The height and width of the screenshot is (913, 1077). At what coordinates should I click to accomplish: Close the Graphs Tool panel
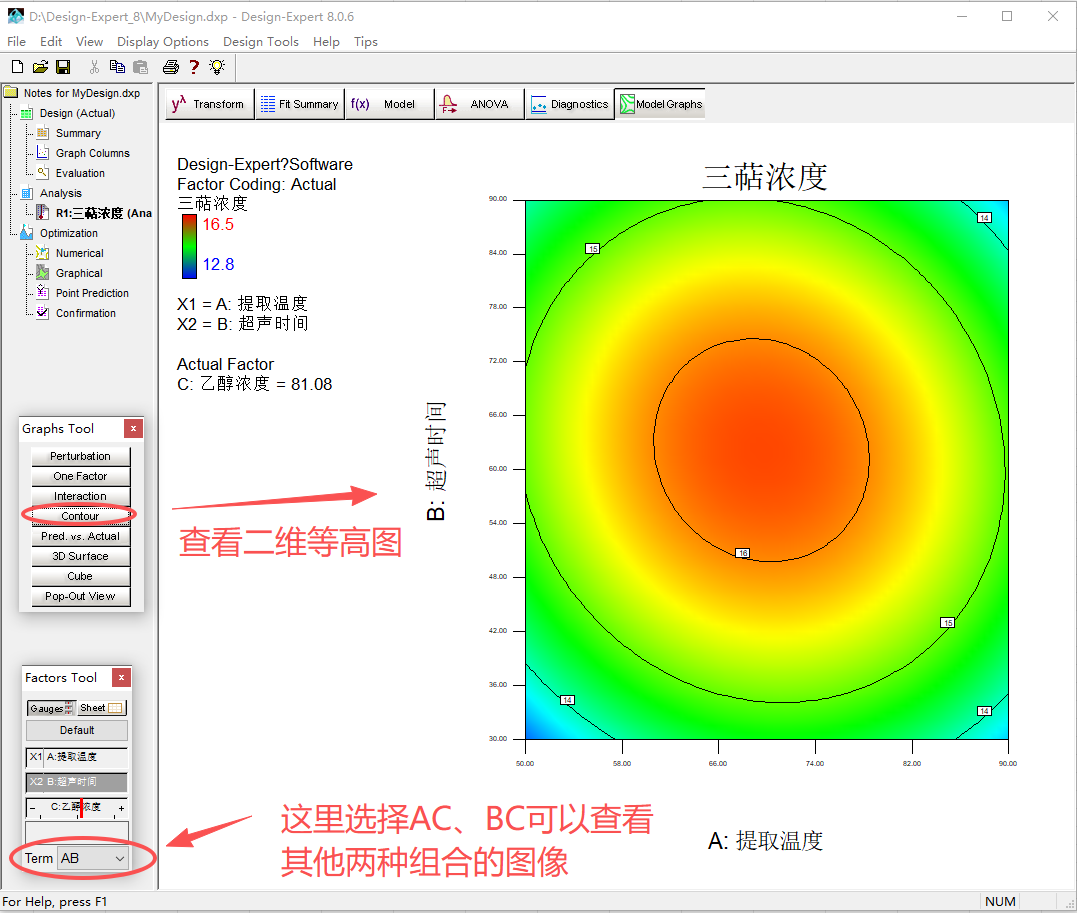(x=133, y=429)
